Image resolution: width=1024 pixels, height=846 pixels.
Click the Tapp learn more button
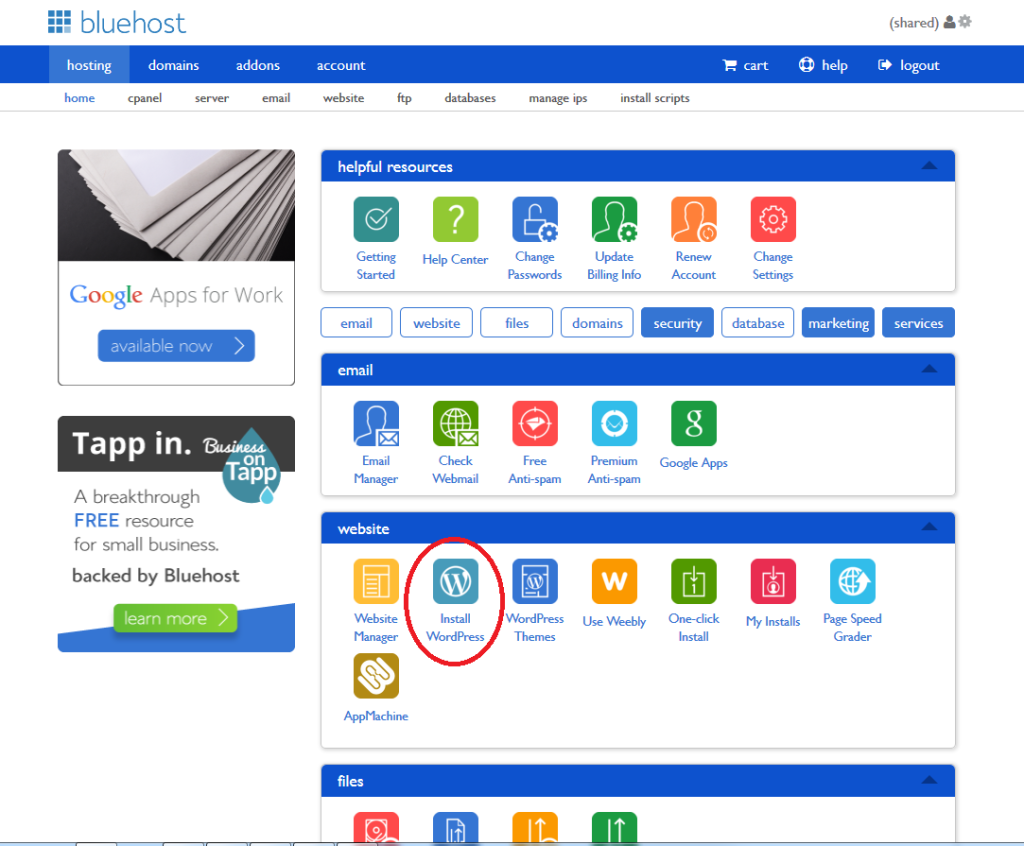pyautogui.click(x=175, y=618)
